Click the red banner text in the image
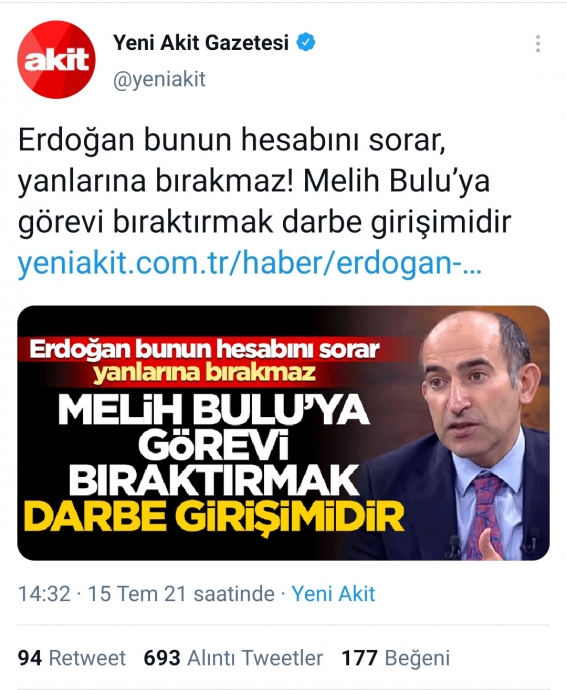Viewport: 567px width, 690px height. pos(204,350)
